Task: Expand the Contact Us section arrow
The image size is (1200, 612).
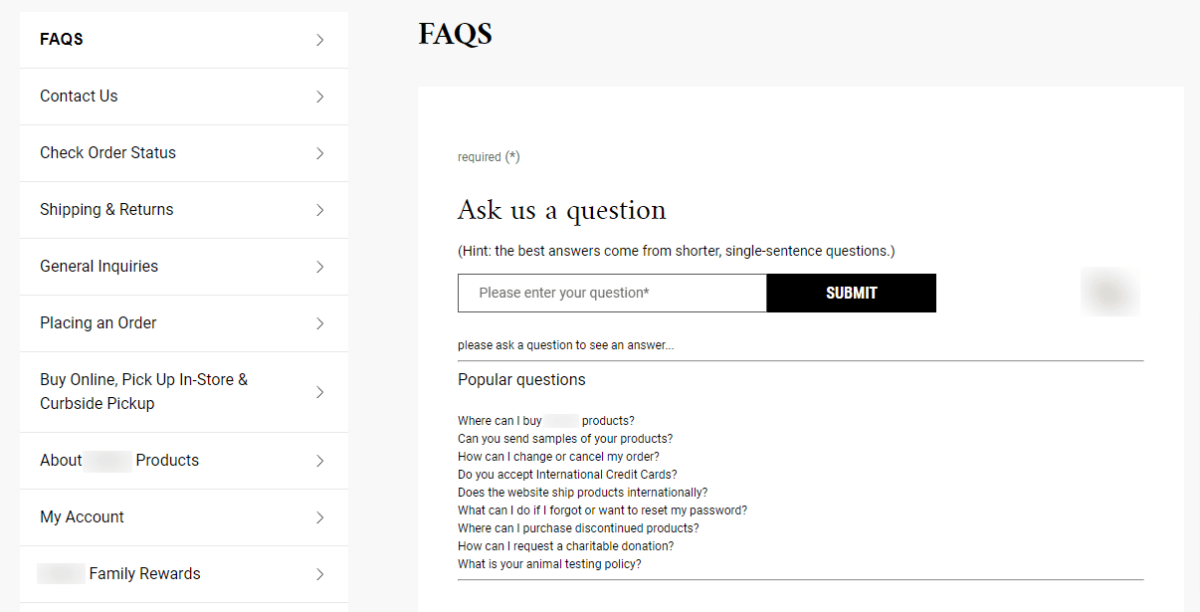Action: point(319,96)
